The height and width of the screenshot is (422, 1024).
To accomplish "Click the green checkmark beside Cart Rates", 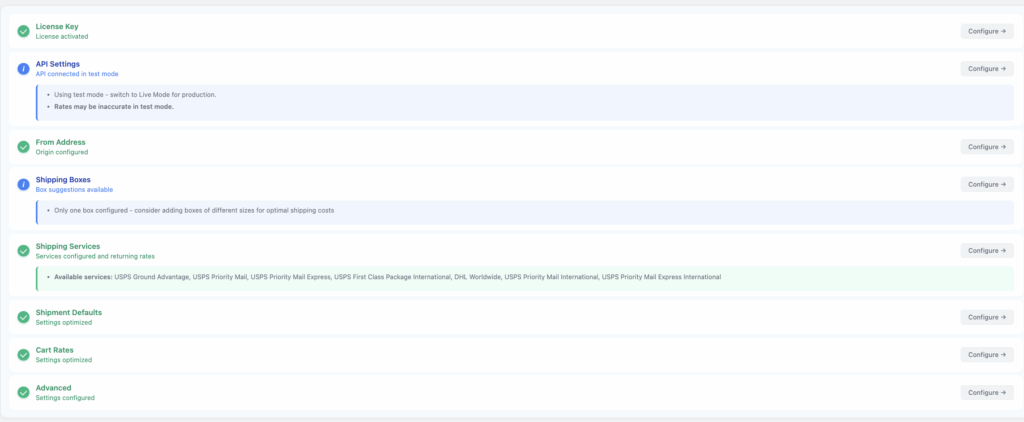I will click(x=23, y=355).
